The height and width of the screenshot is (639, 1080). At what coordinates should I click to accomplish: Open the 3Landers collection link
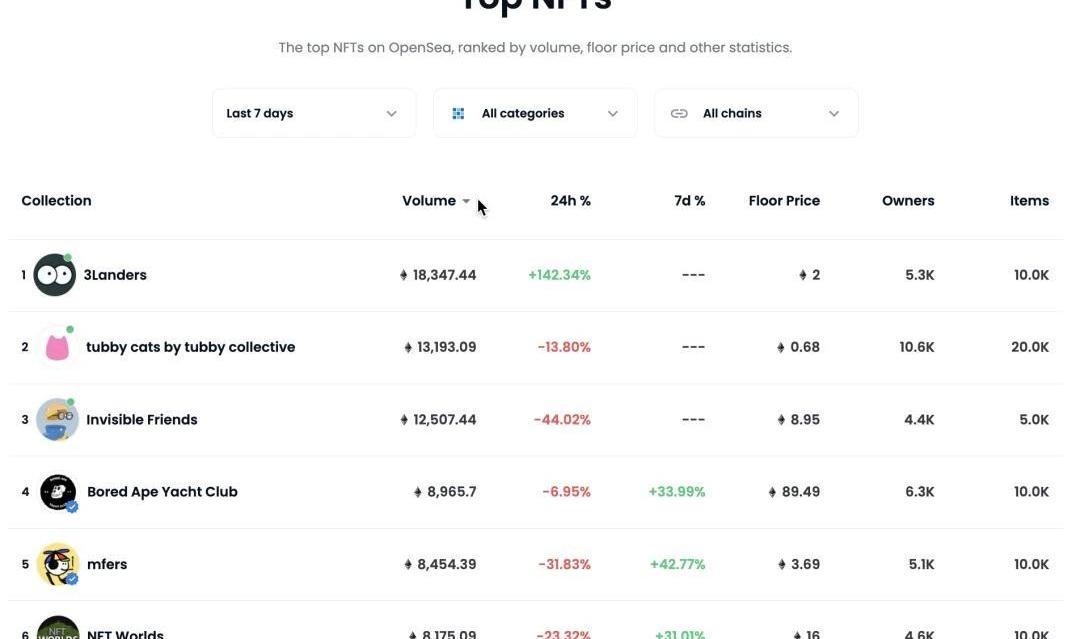coord(115,275)
